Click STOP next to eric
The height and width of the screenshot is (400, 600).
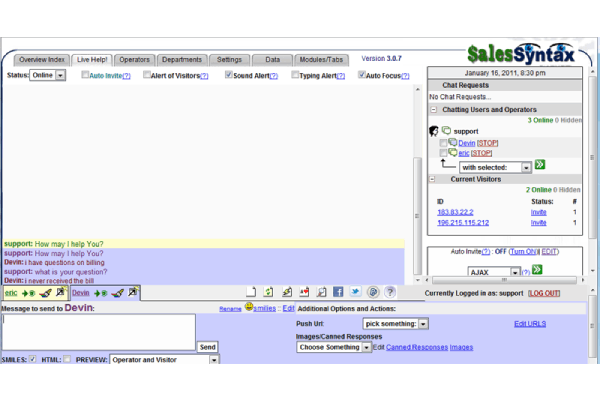coord(481,153)
